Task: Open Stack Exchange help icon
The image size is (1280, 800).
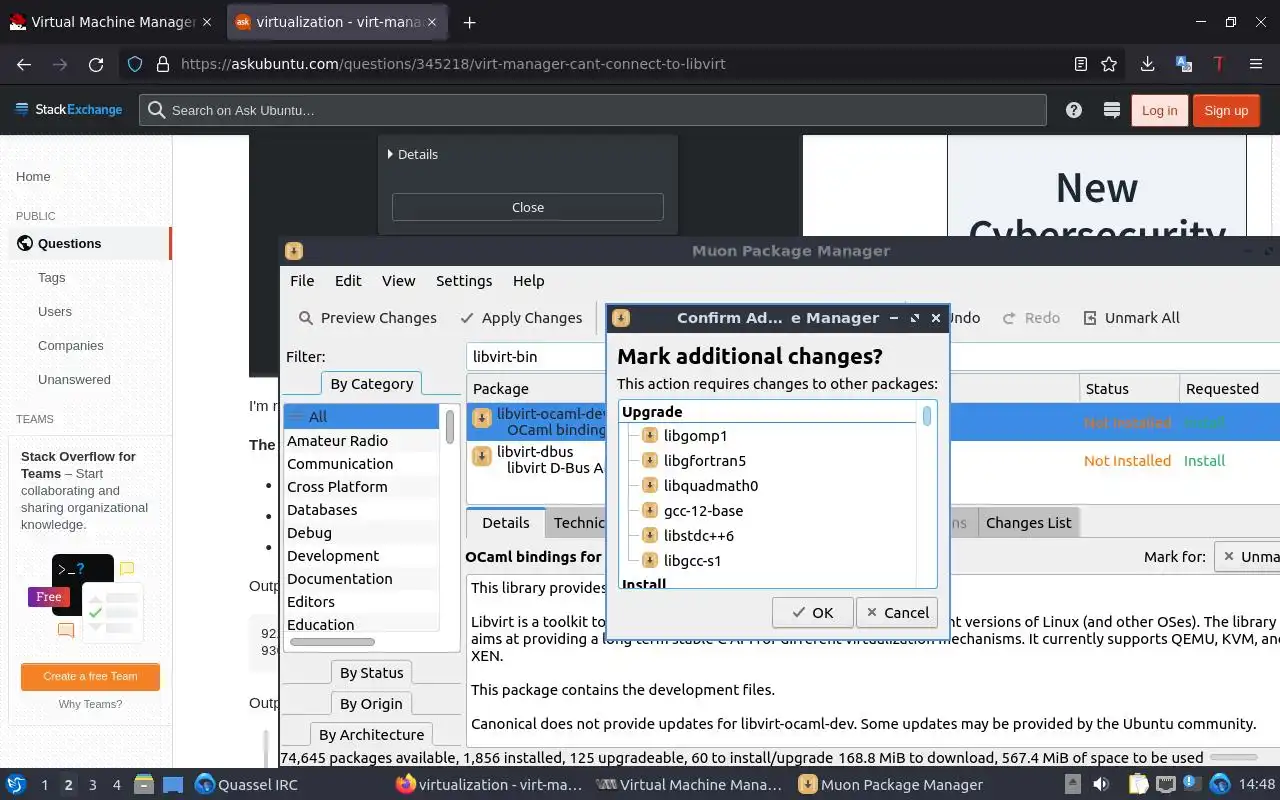Action: pyautogui.click(x=1074, y=110)
